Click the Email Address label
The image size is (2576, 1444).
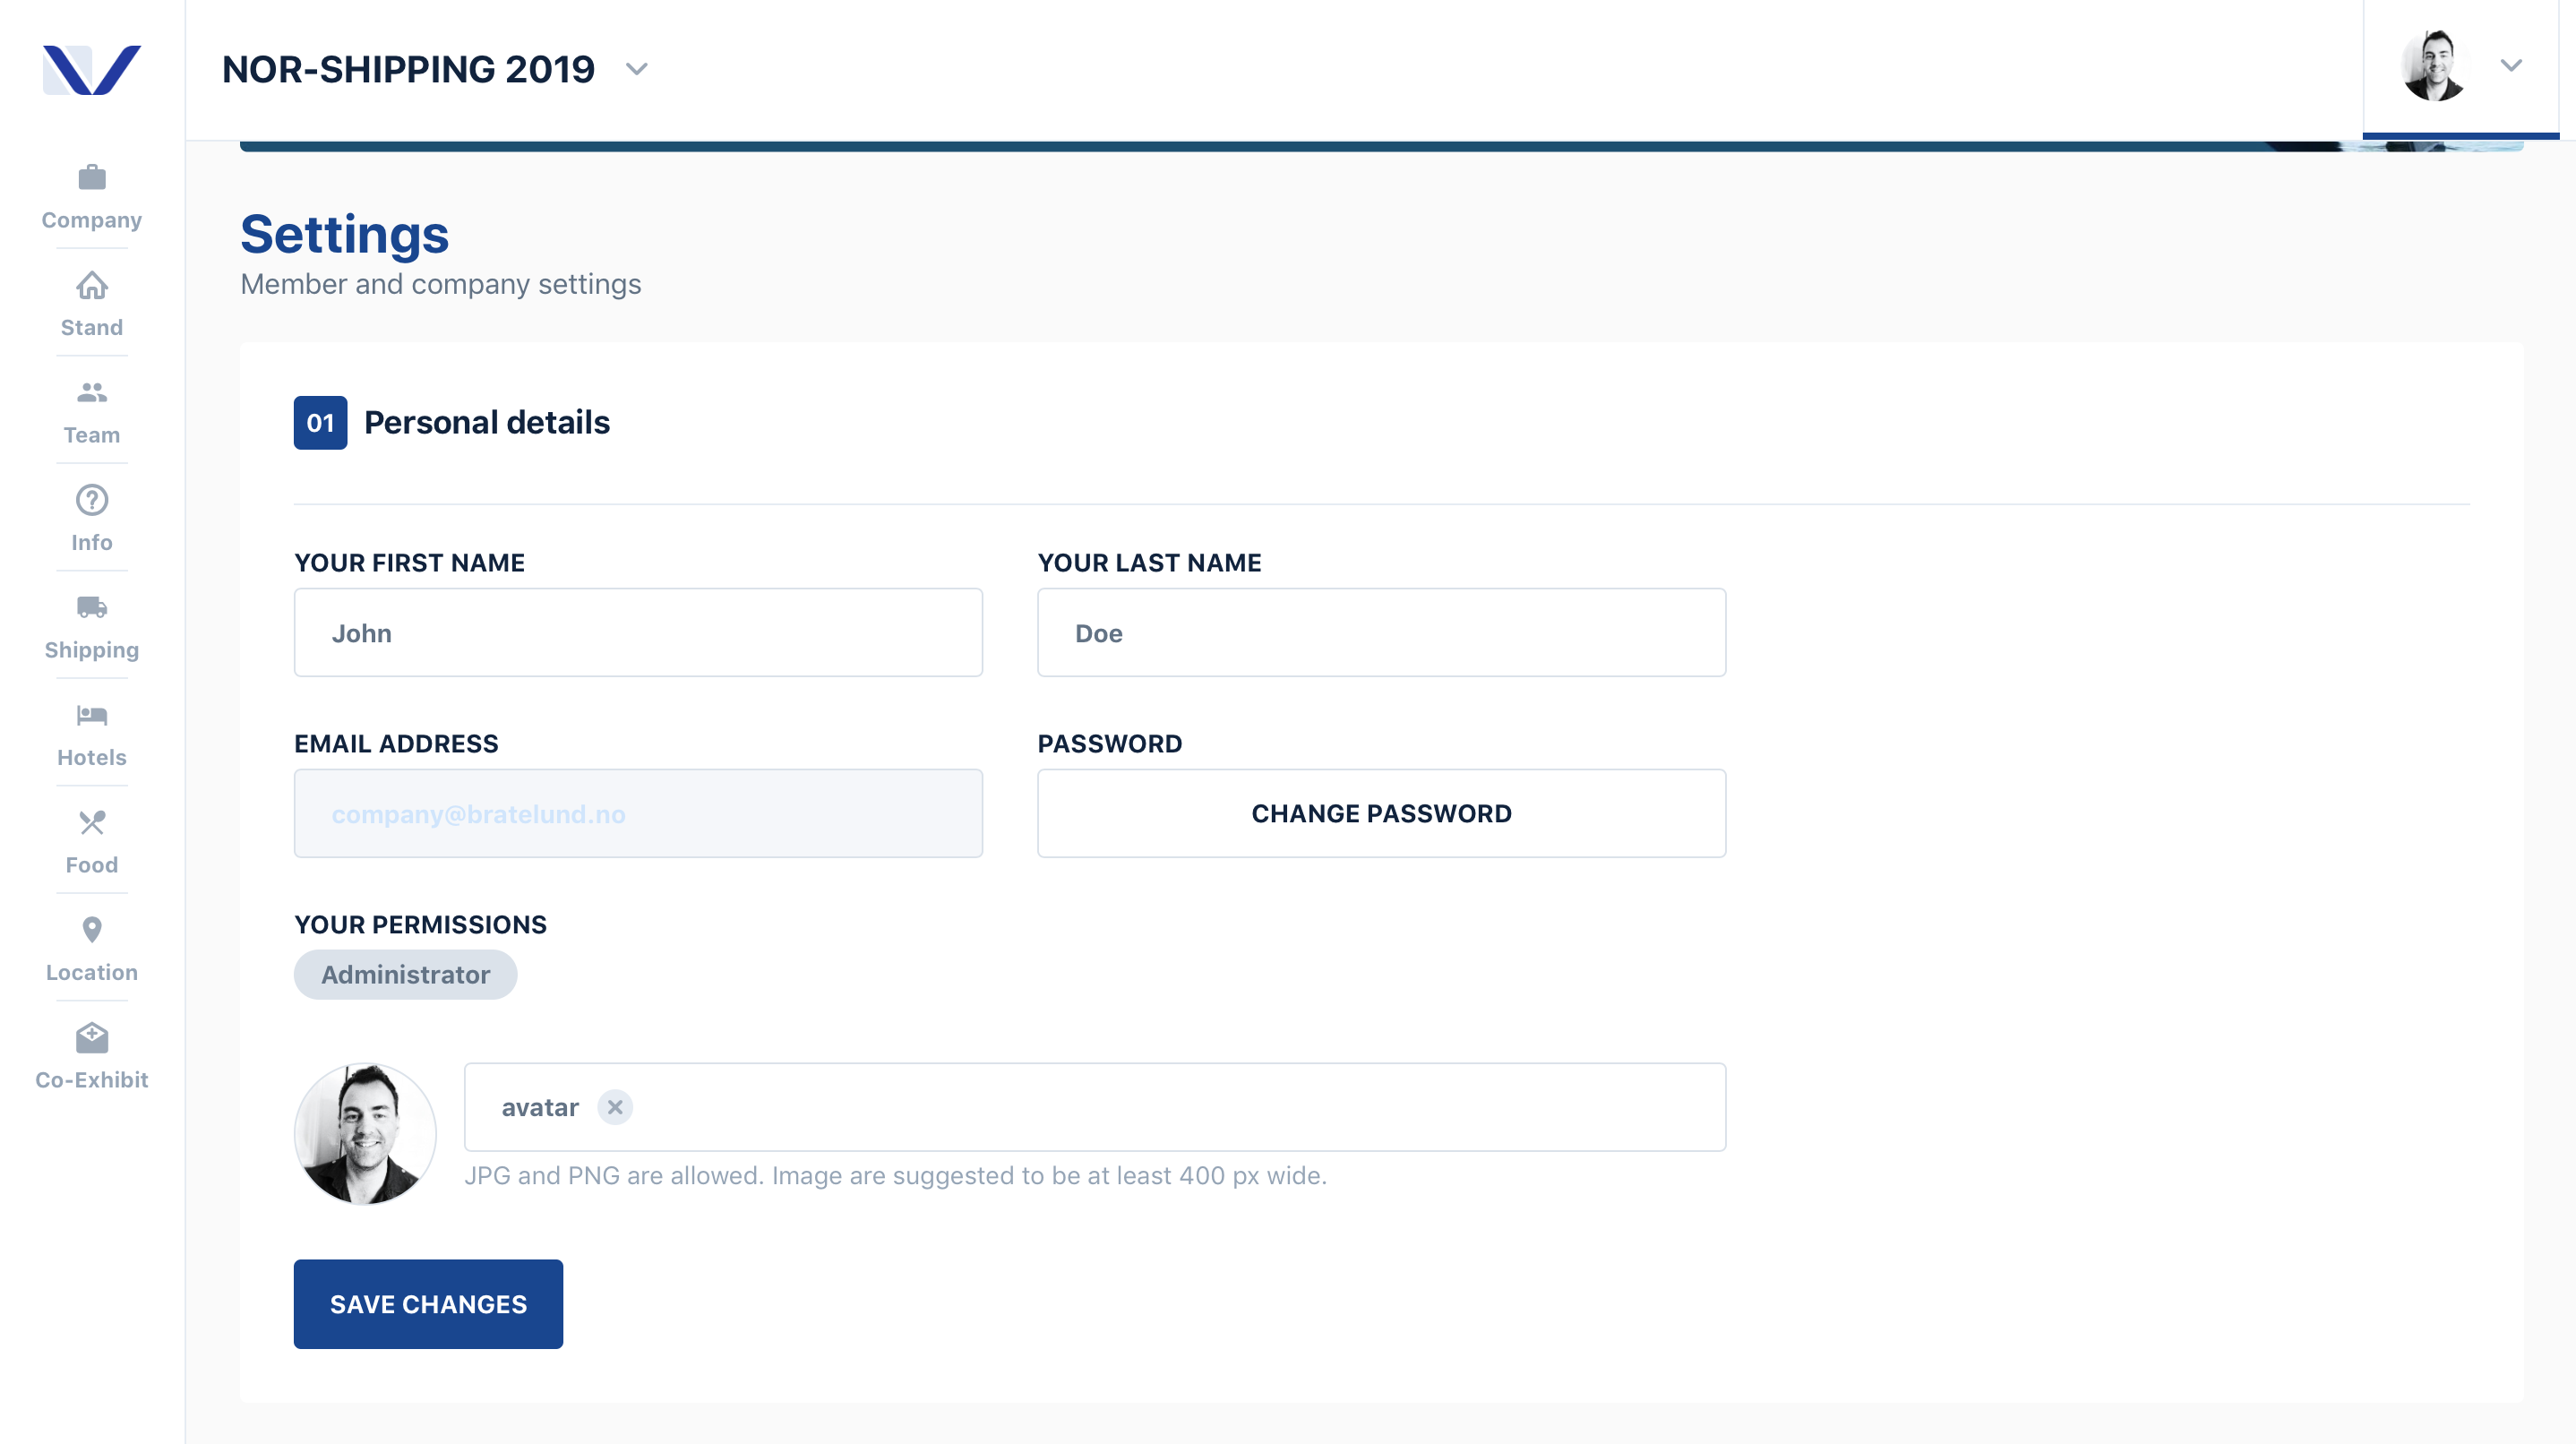tap(396, 744)
